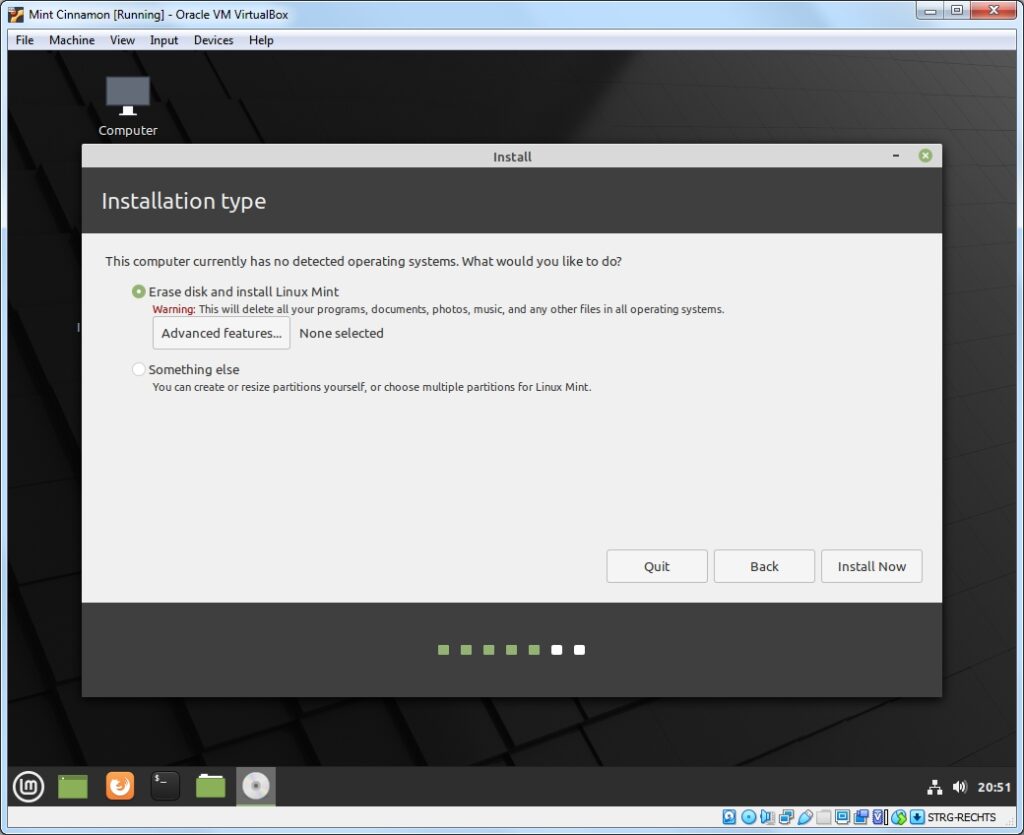Click the volume speaker tray icon
Viewport: 1024px width, 835px height.
pyautogui.click(x=959, y=787)
